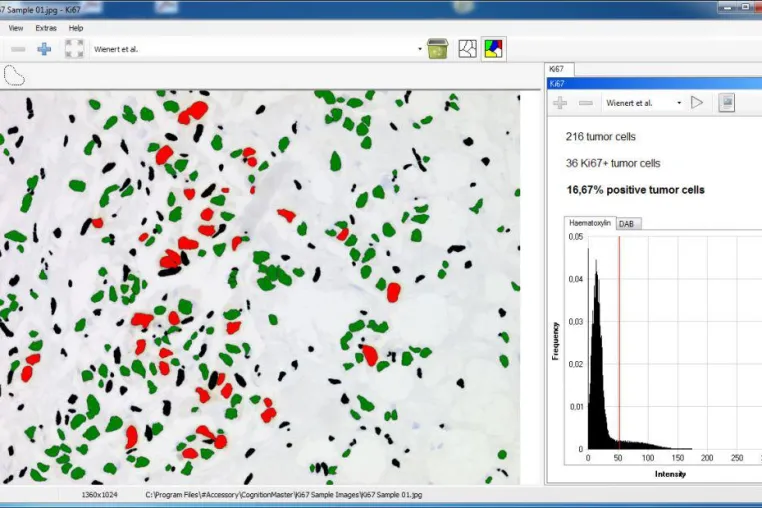Click the Frequency axis label of histogram
Image resolution: width=762 pixels, height=508 pixels.
(555, 341)
